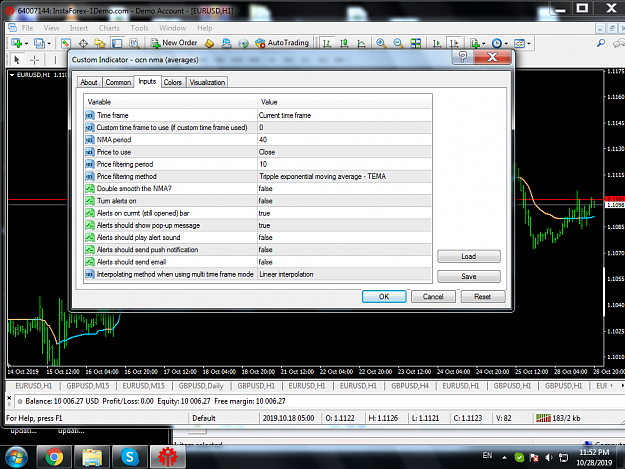
Task: Expand the Periods dropdown arrow
Action: 506,43
